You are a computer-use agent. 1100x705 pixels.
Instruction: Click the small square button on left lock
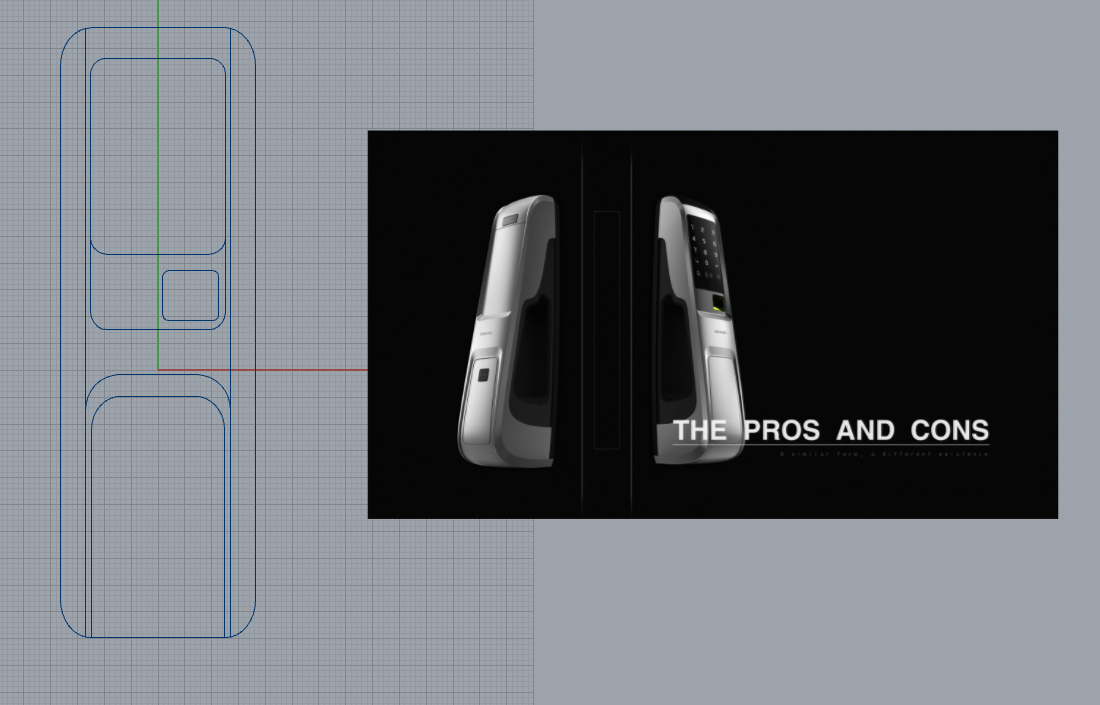coord(482,377)
